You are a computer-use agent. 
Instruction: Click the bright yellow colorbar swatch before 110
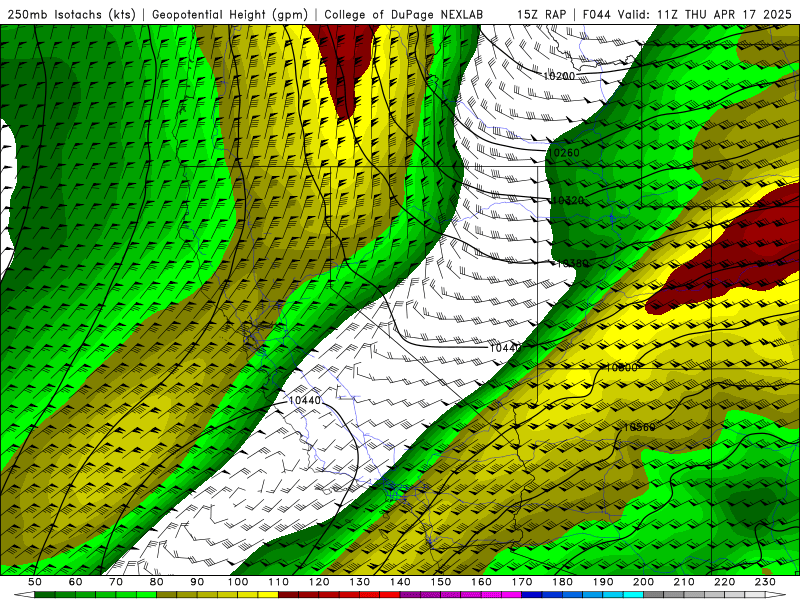[x=268, y=595]
